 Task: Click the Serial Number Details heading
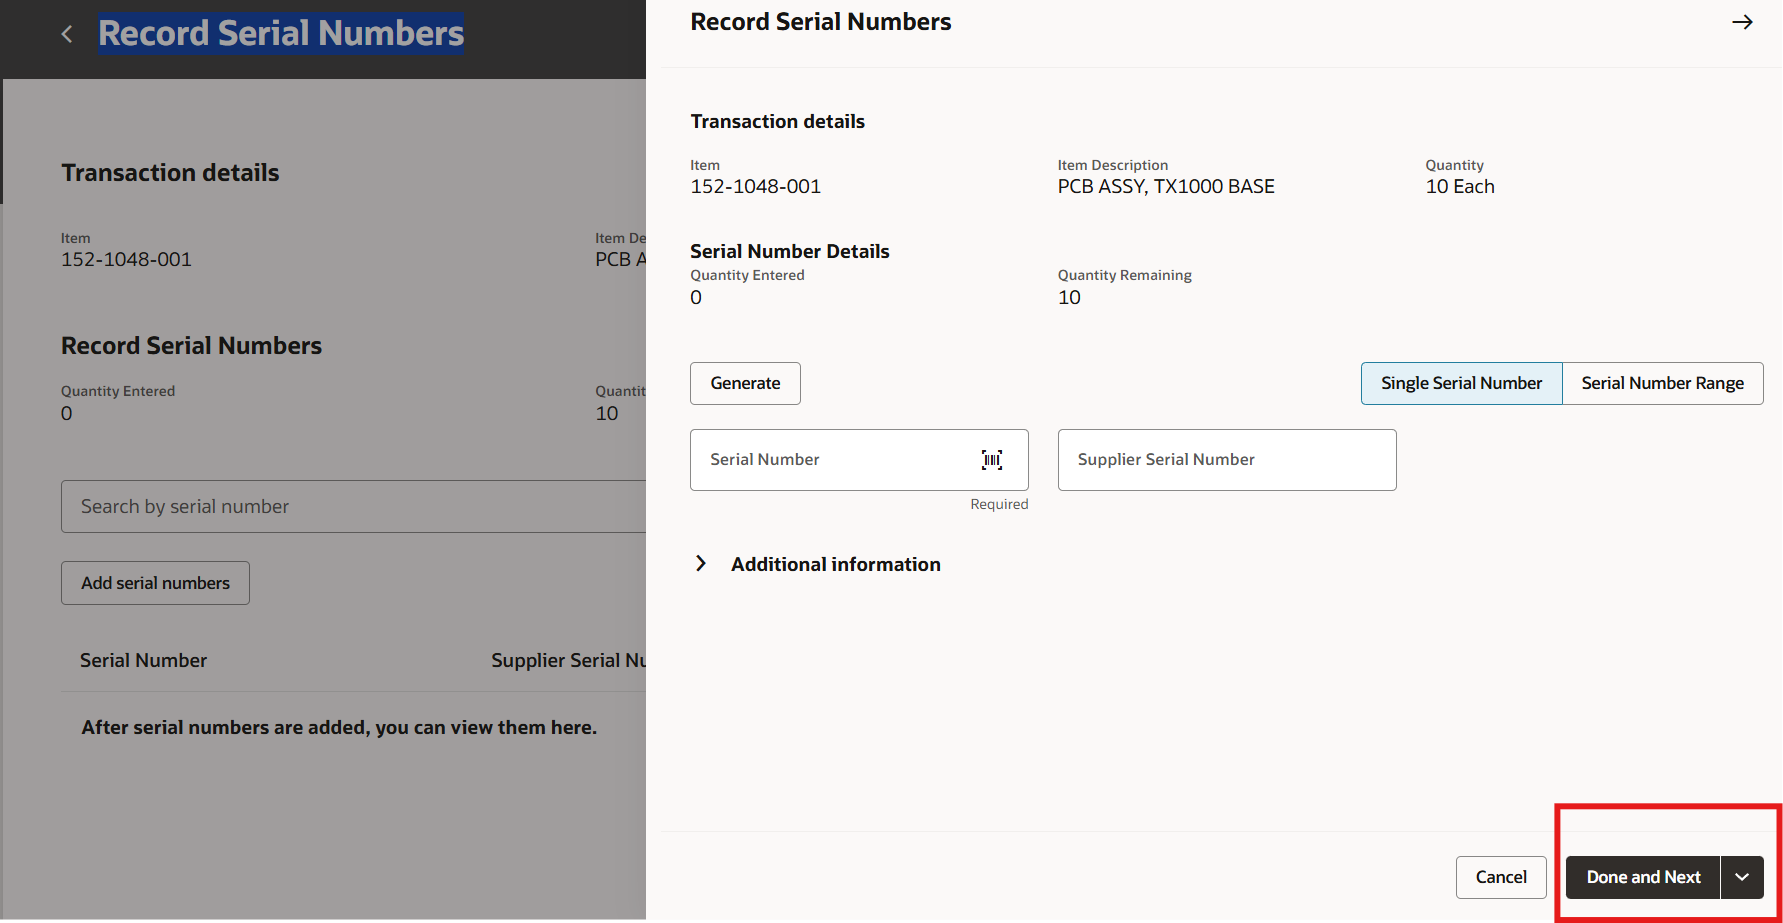(x=789, y=251)
